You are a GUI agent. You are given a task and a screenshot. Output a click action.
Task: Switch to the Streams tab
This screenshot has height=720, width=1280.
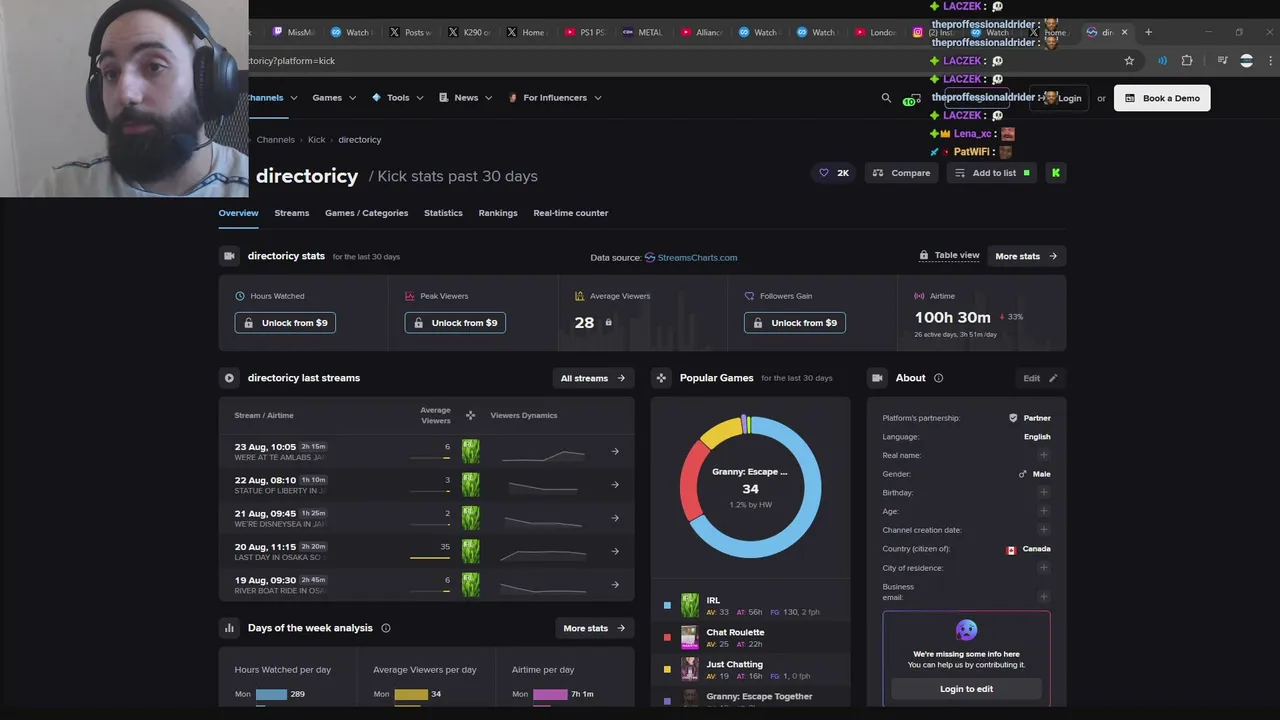pyautogui.click(x=292, y=213)
